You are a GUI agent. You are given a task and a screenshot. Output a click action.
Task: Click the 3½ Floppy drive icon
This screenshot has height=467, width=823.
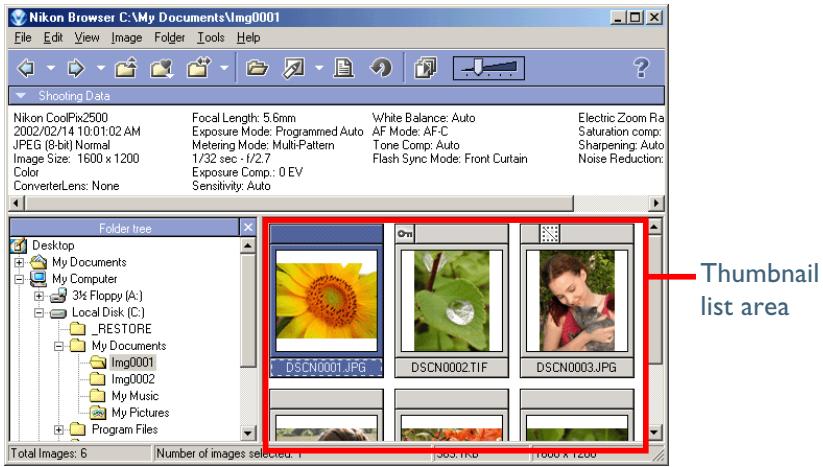[x=58, y=295]
